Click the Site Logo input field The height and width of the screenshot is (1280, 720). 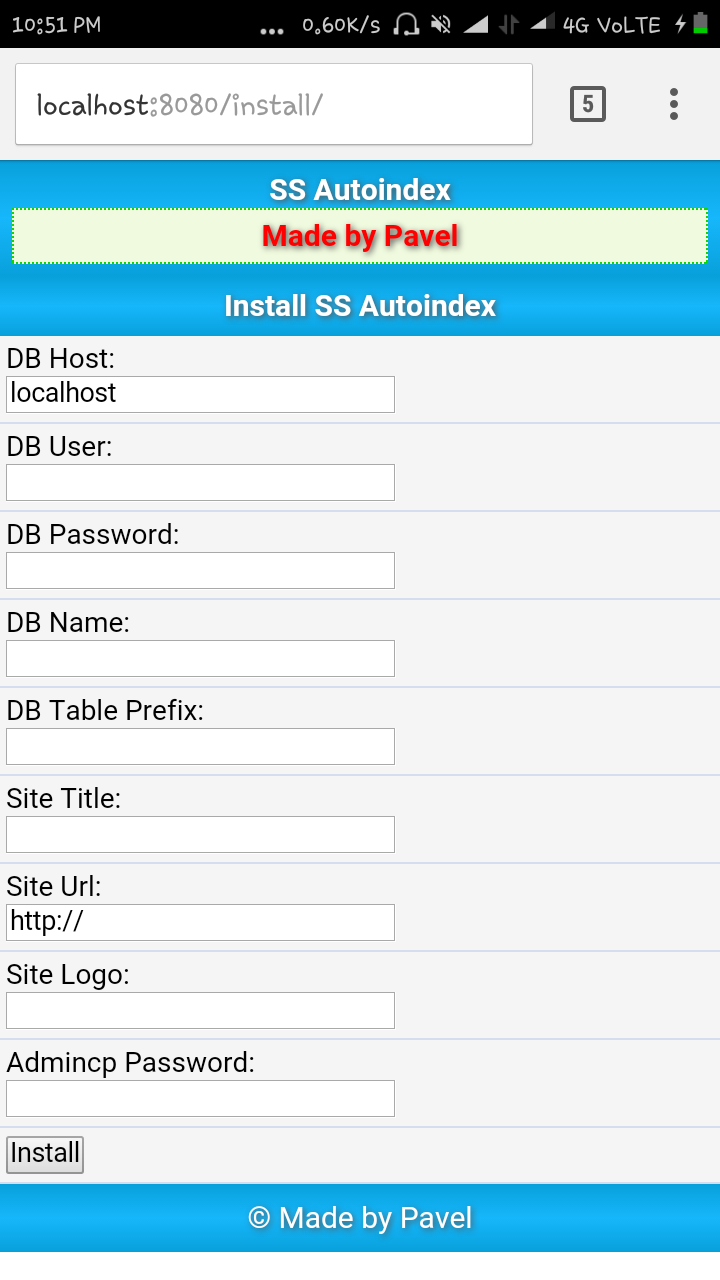pyautogui.click(x=200, y=1010)
